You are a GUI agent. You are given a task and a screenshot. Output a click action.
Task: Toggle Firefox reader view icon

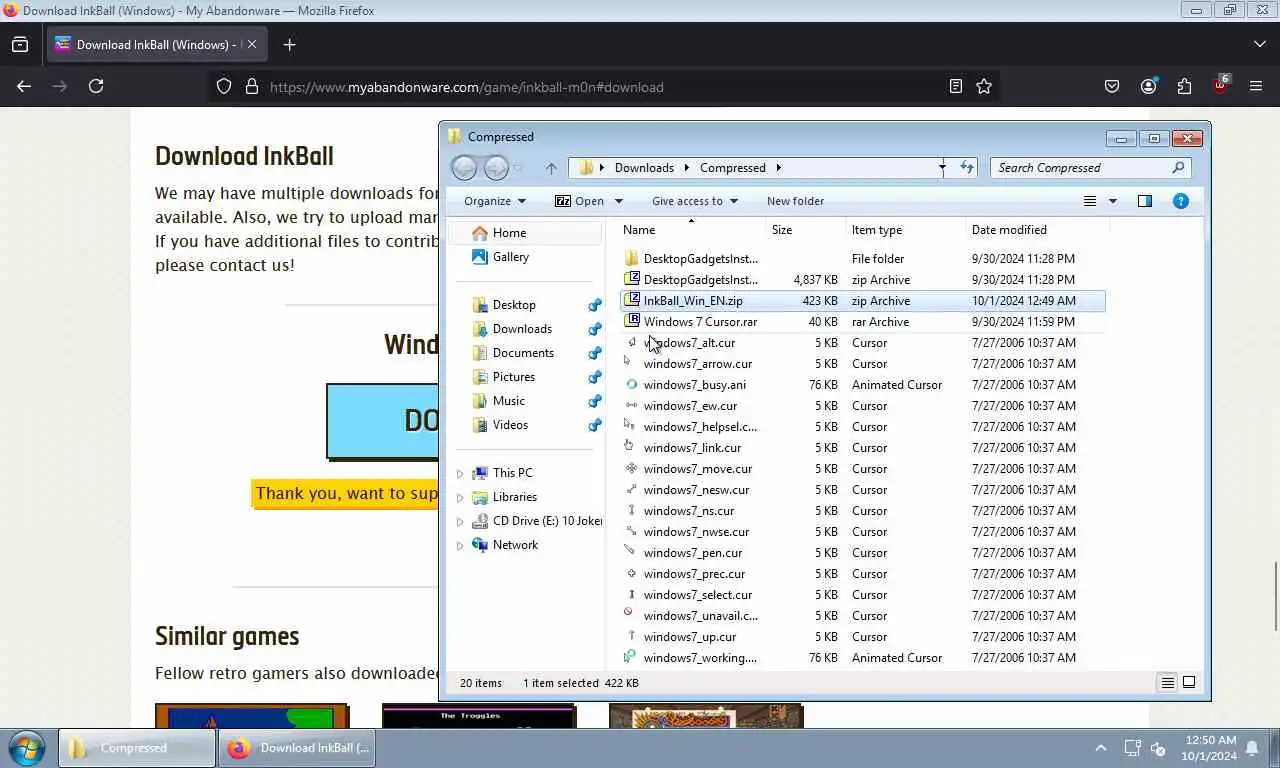coord(956,87)
